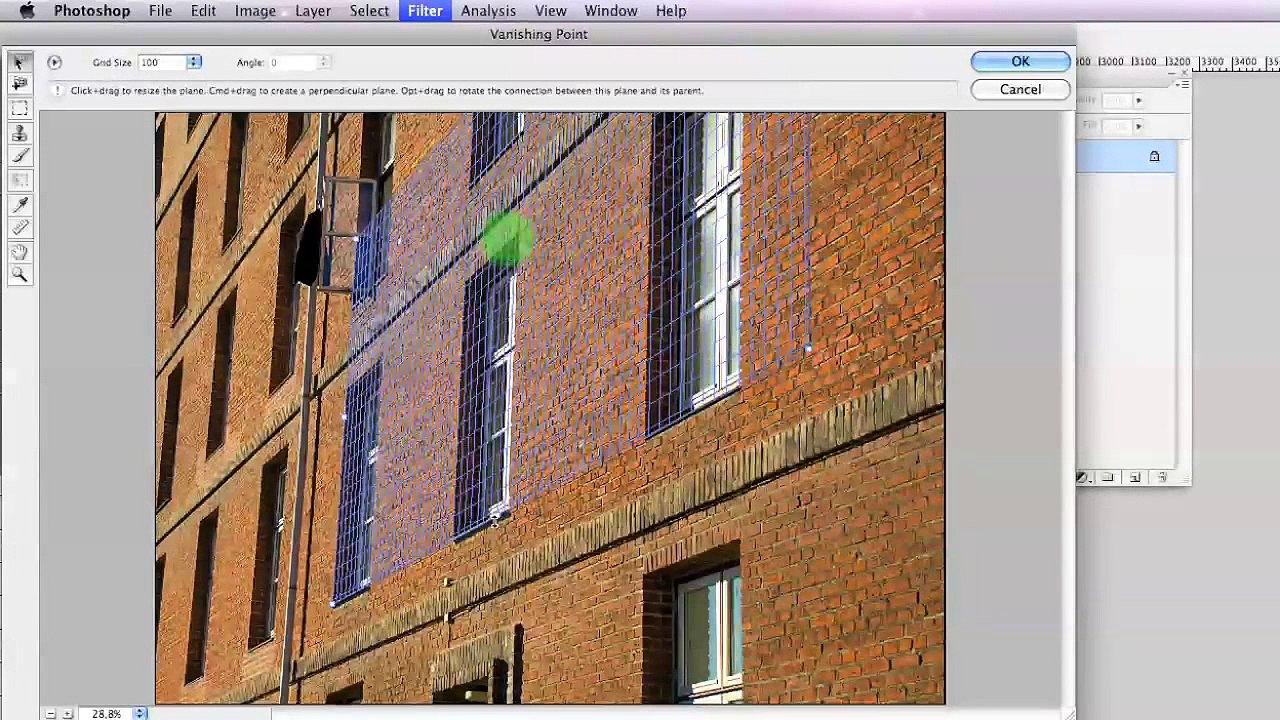This screenshot has height=720, width=1280.
Task: Open zoom percentage dropdown 28.8%
Action: 140,713
